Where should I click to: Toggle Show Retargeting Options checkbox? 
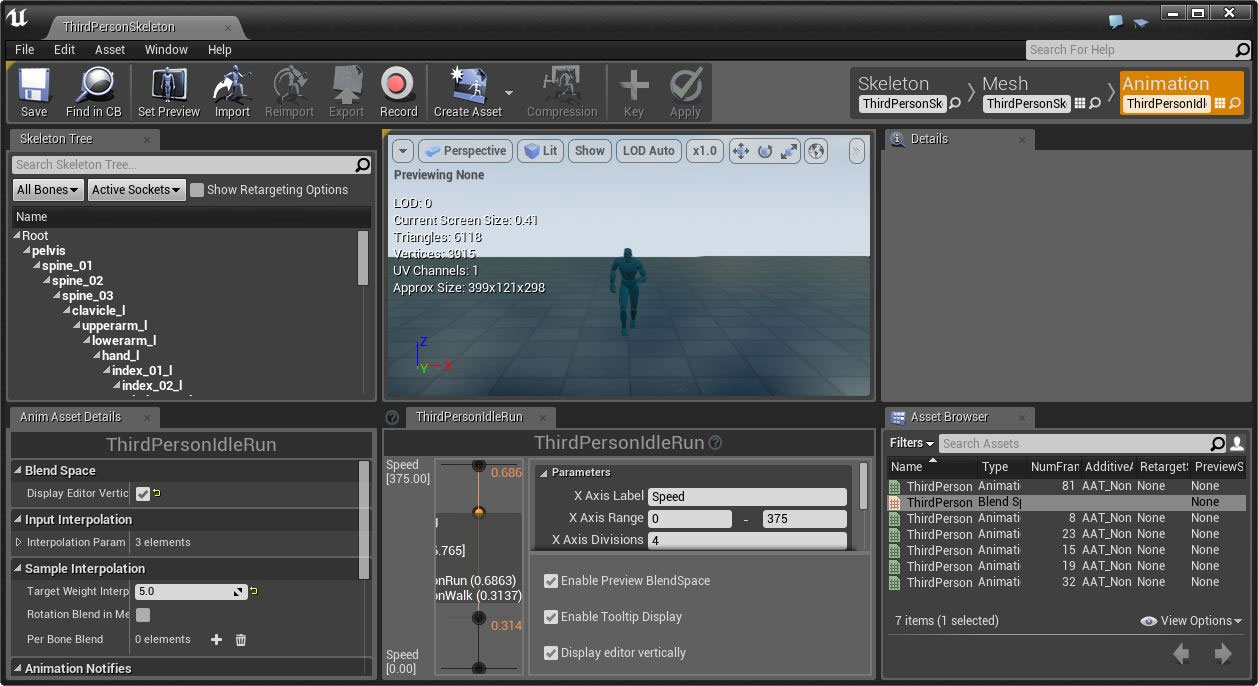197,190
